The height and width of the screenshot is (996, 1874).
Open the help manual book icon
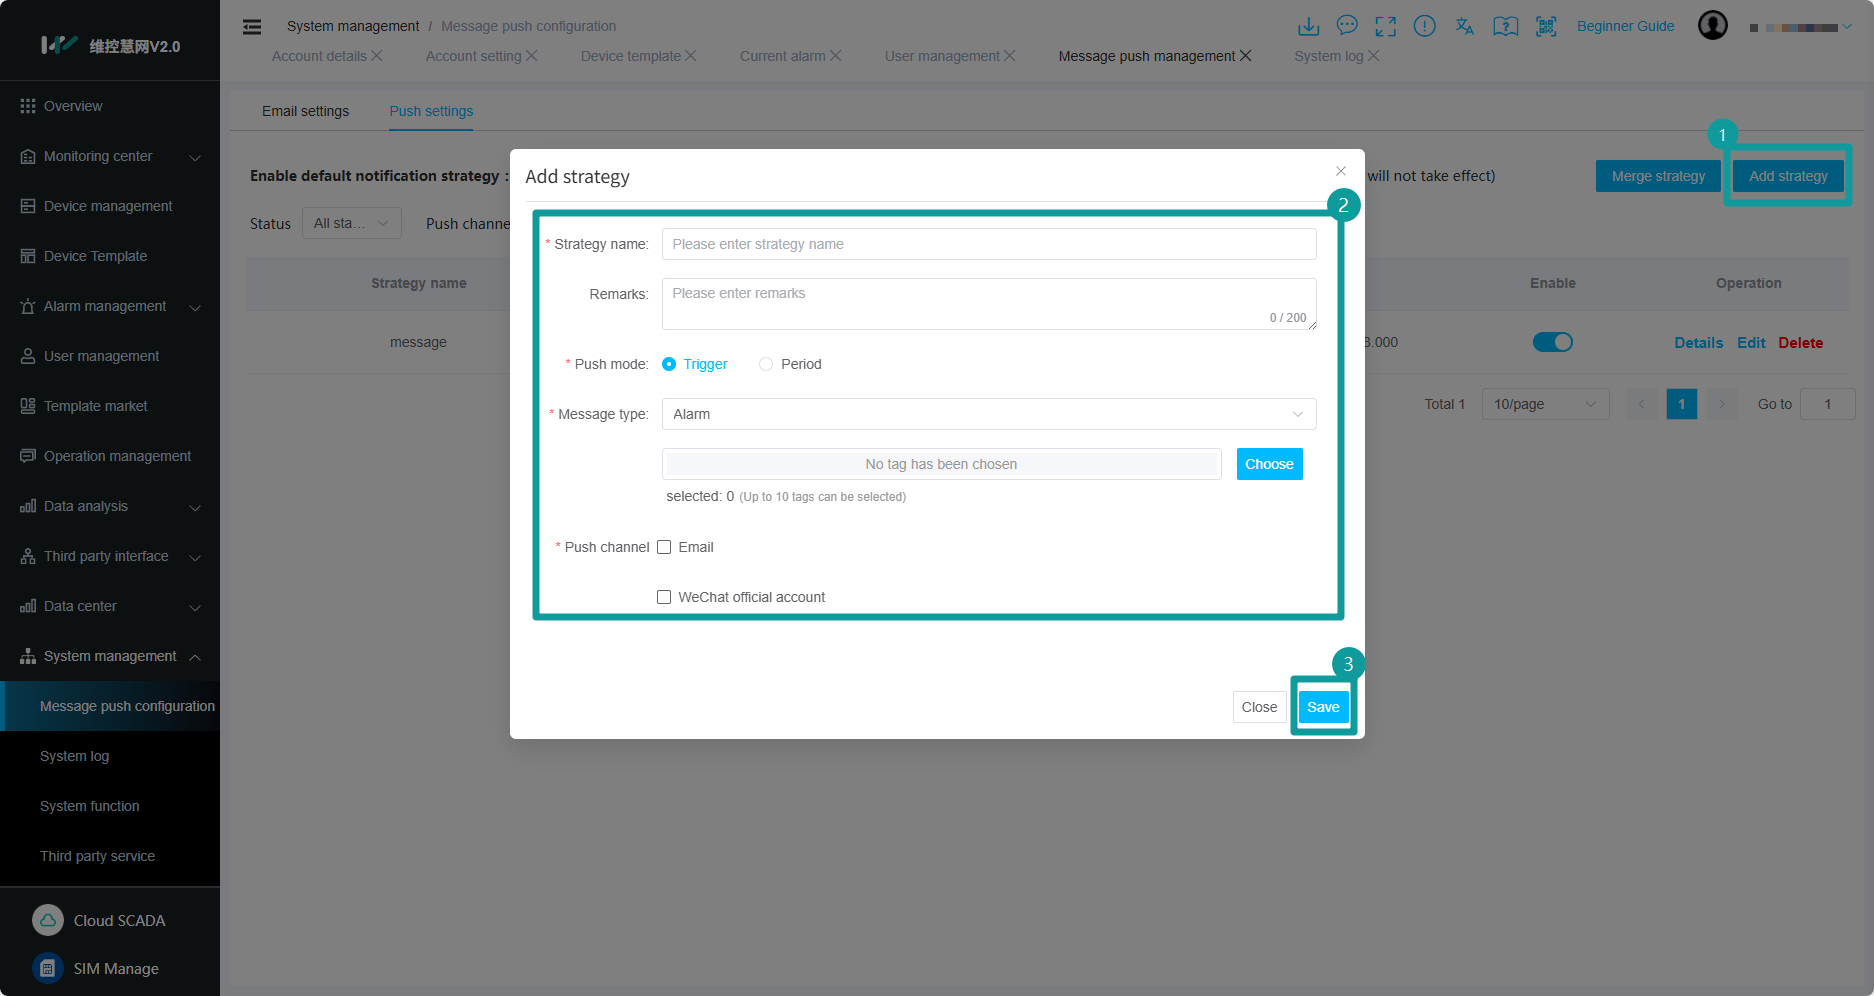pyautogui.click(x=1505, y=26)
